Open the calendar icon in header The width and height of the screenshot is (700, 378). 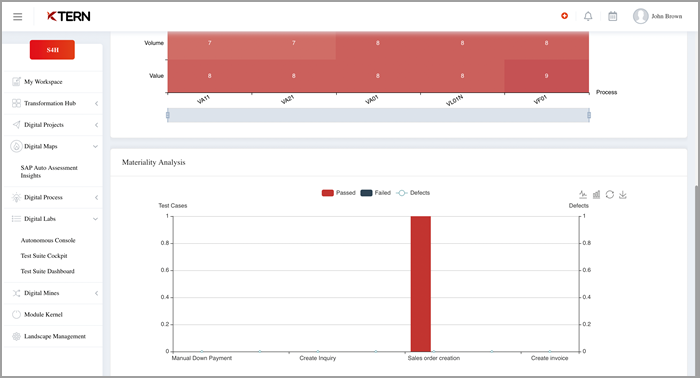point(612,17)
